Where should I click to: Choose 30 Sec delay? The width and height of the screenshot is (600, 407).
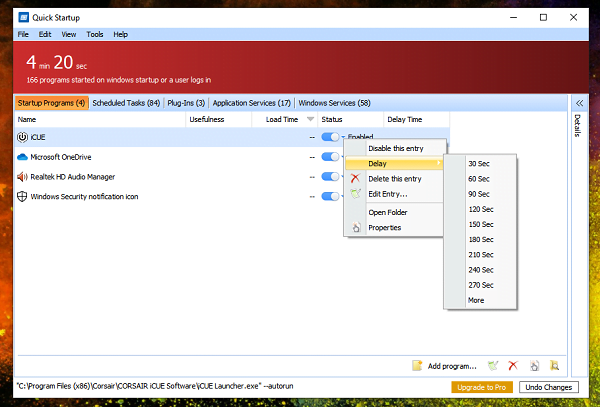[479, 164]
